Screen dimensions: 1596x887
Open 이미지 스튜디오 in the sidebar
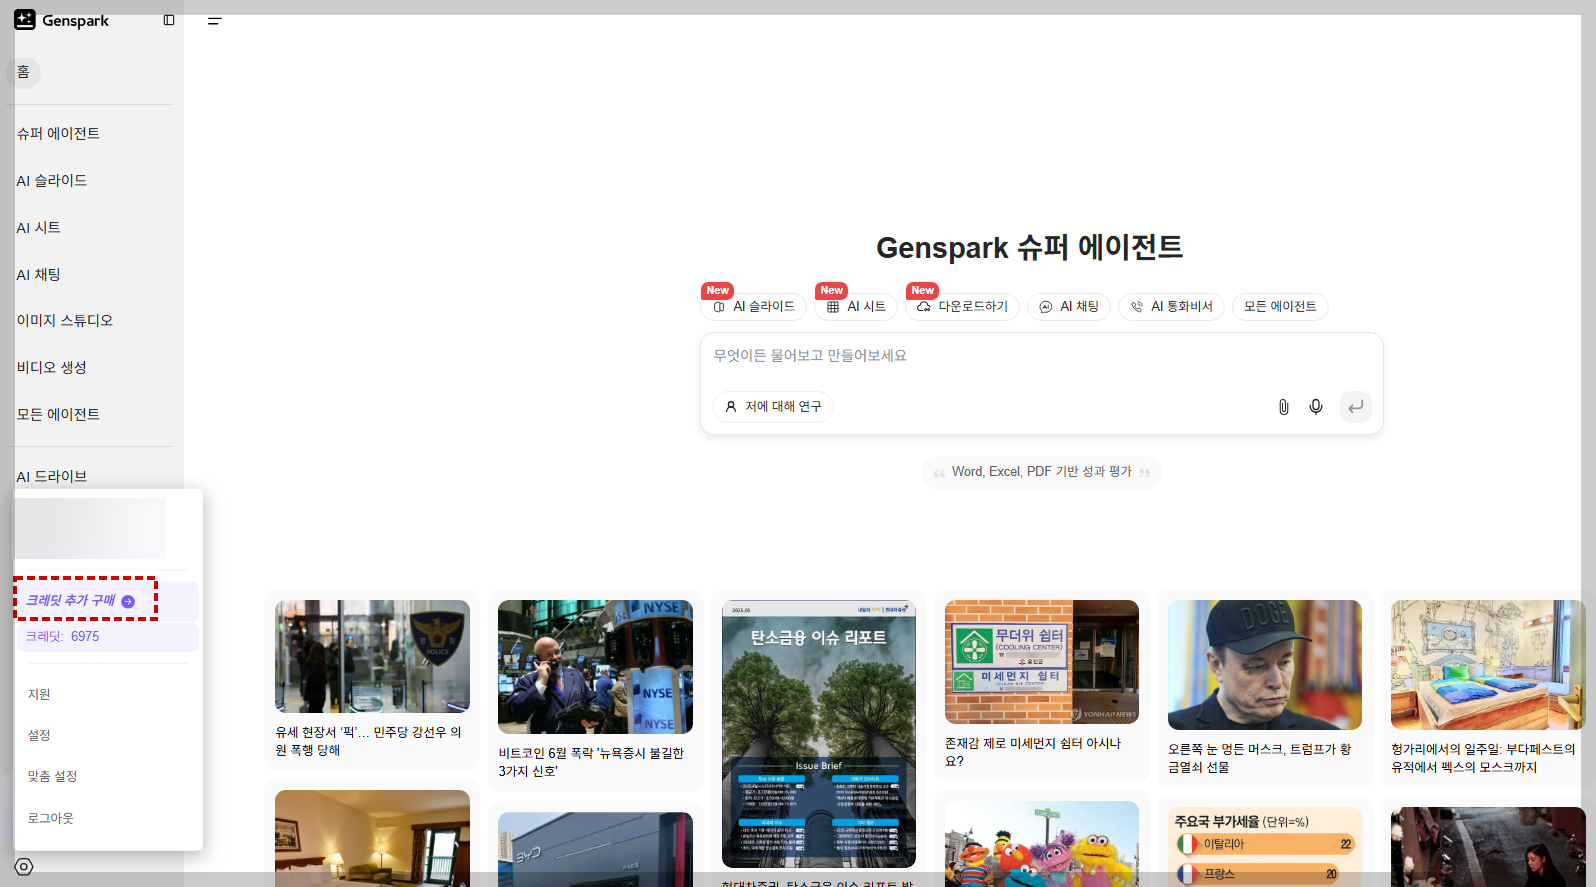click(65, 320)
